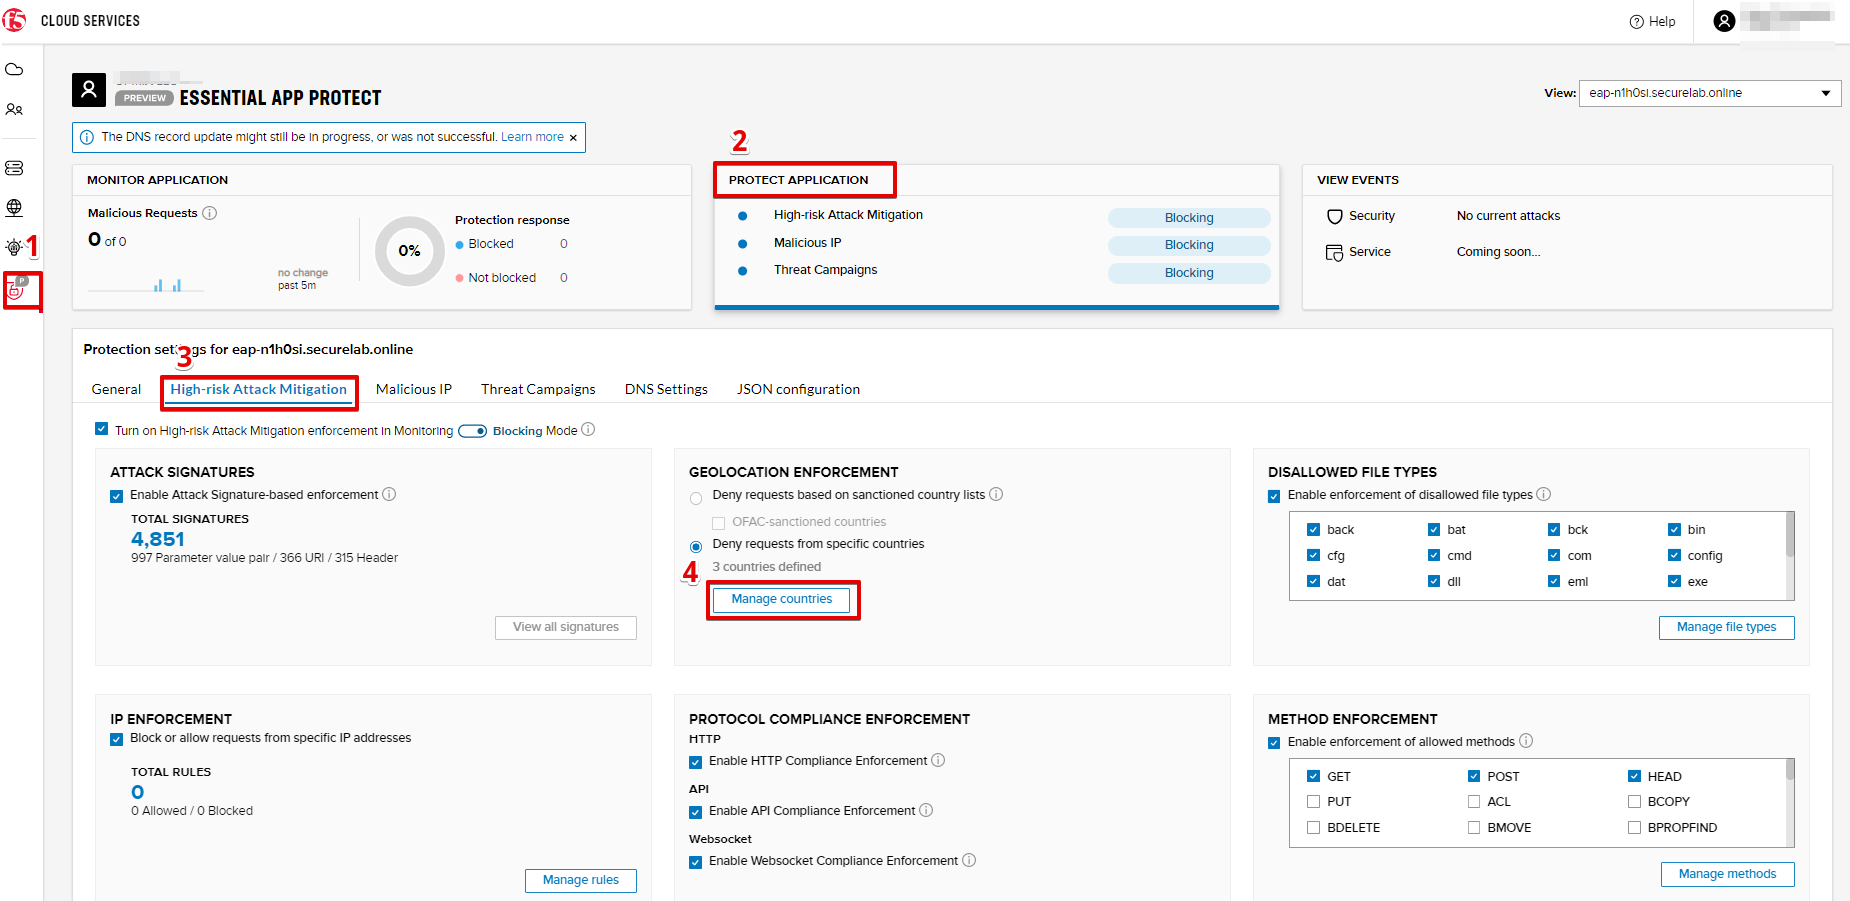Open the View application dropdown

(1709, 93)
